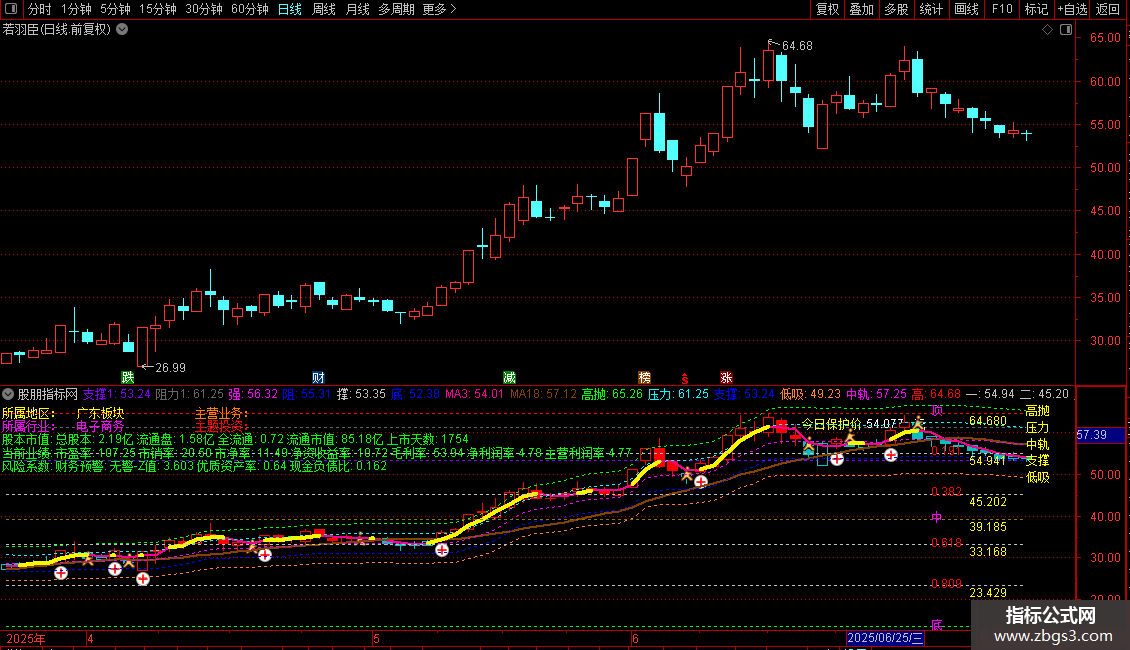Click the 主营业务 label
The height and width of the screenshot is (650, 1130).
point(221,414)
